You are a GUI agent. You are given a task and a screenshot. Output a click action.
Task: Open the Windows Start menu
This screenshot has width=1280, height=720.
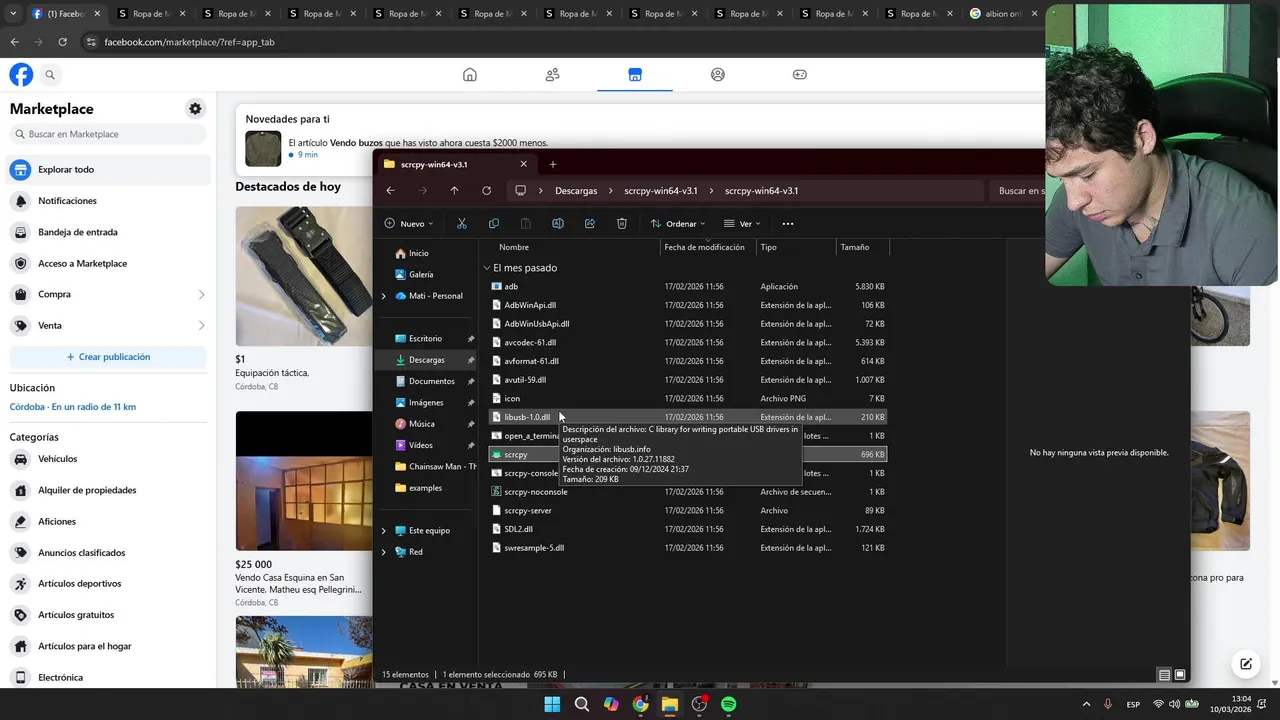[552, 705]
